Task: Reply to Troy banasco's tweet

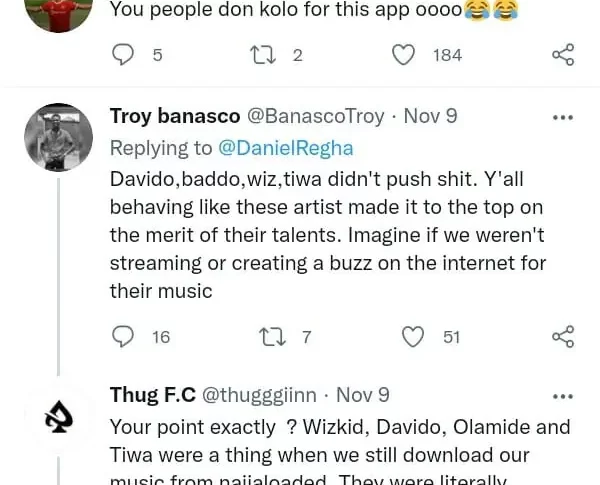Action: pos(124,336)
